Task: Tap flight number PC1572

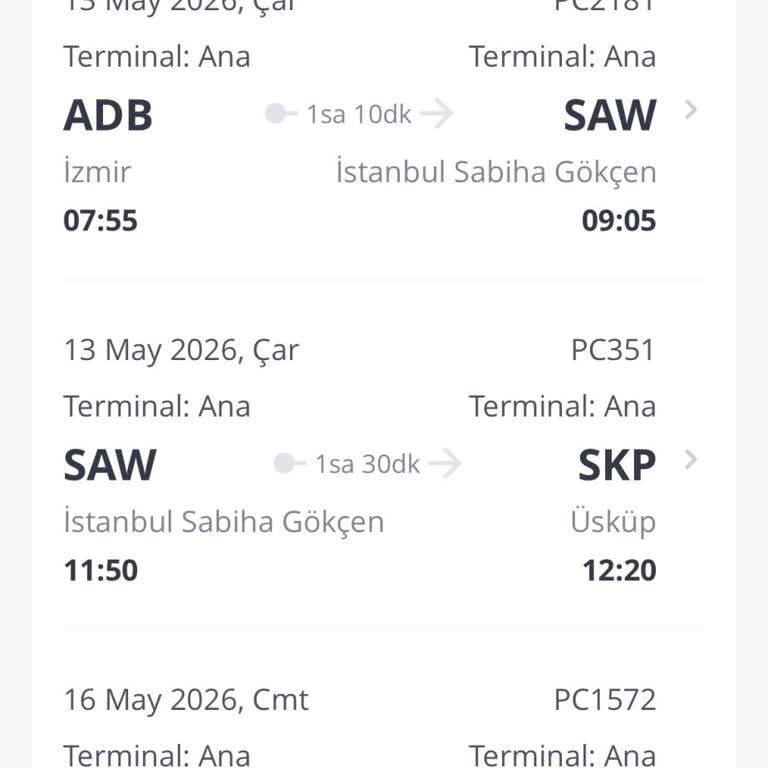Action: click(604, 700)
